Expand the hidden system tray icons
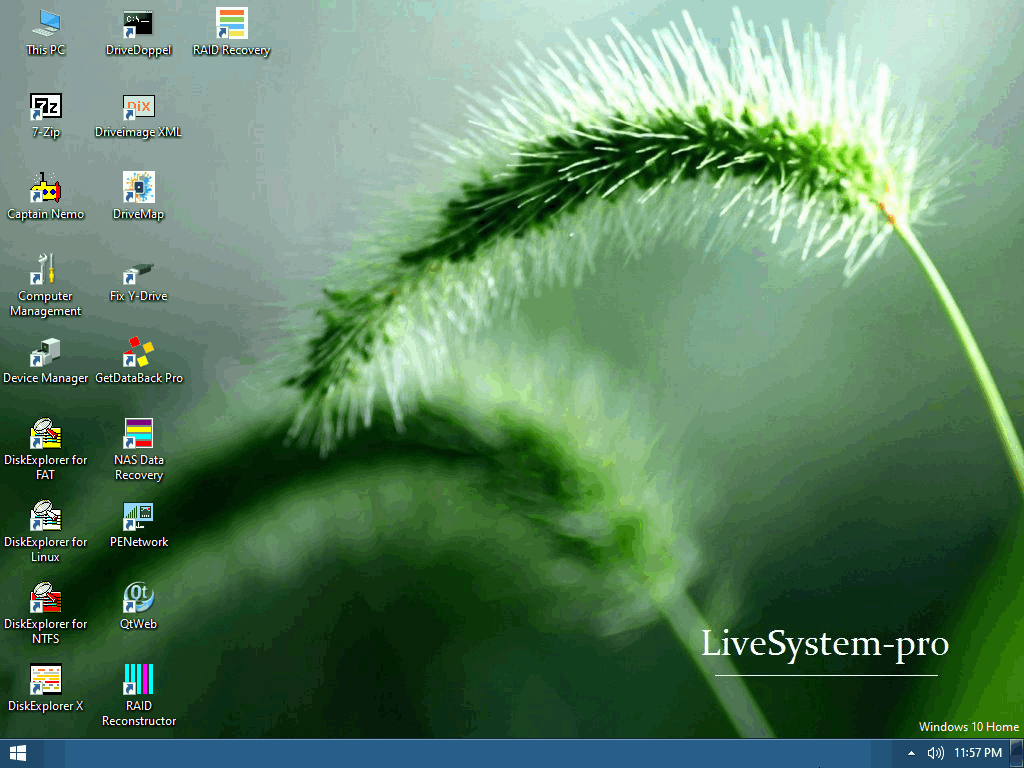Viewport: 1024px width, 768px height. click(911, 753)
